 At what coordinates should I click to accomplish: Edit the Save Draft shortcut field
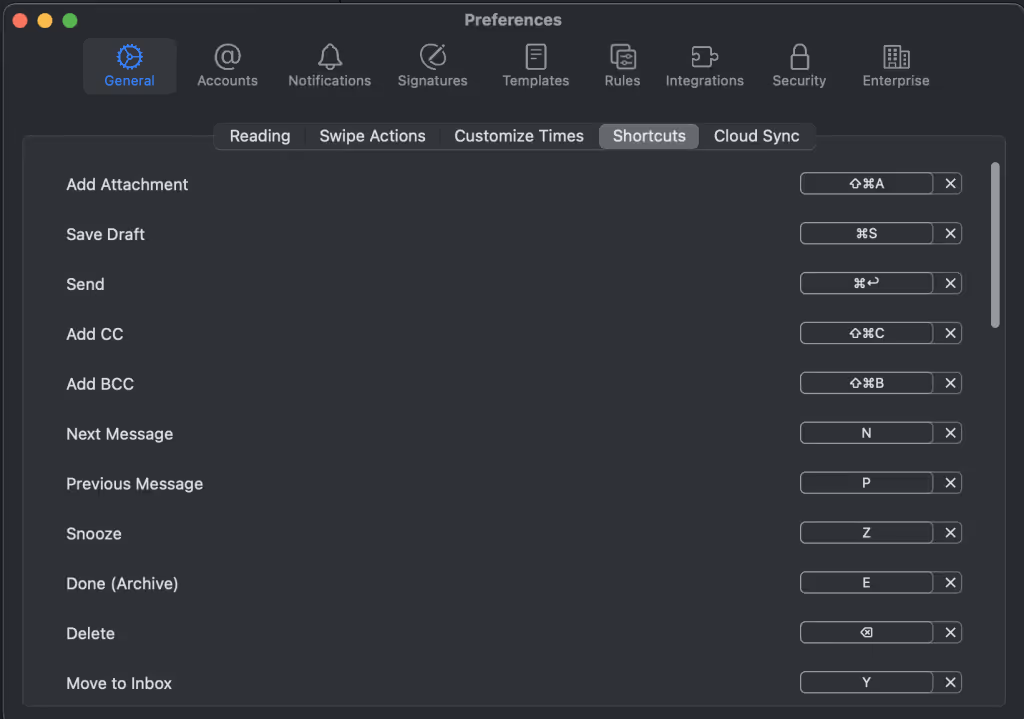(x=867, y=233)
